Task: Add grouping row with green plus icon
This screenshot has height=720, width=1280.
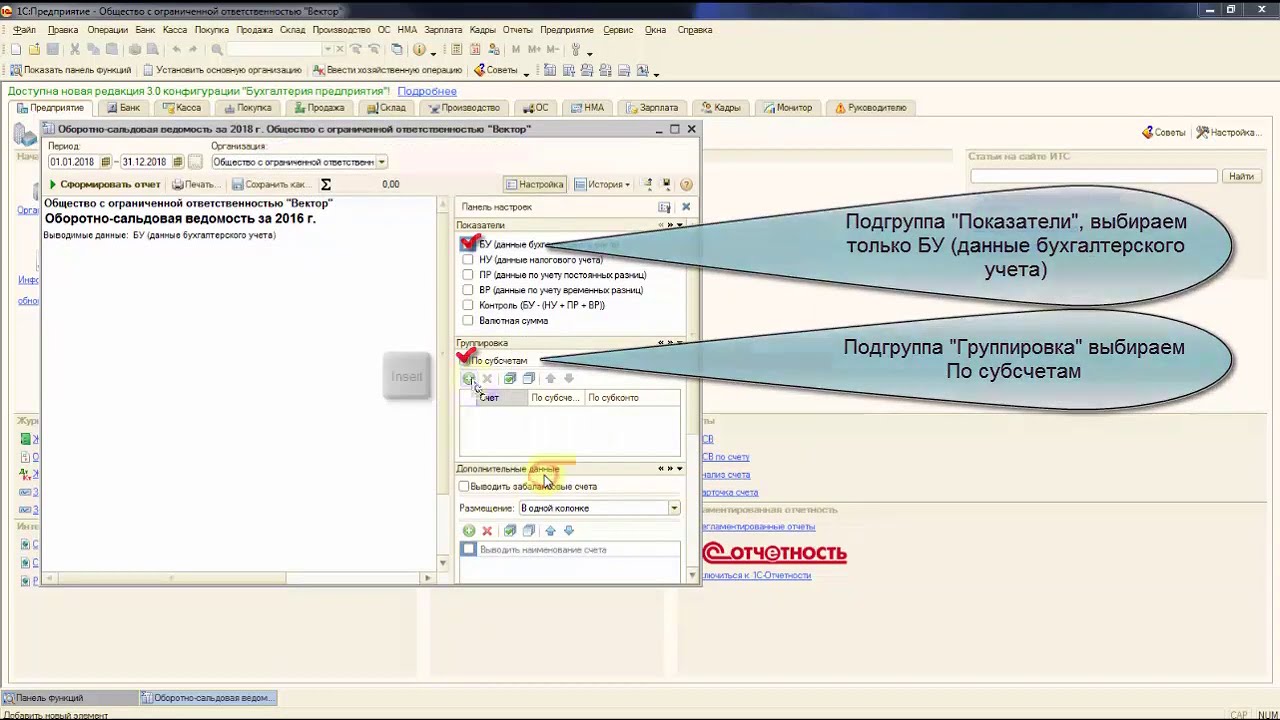Action: point(468,378)
